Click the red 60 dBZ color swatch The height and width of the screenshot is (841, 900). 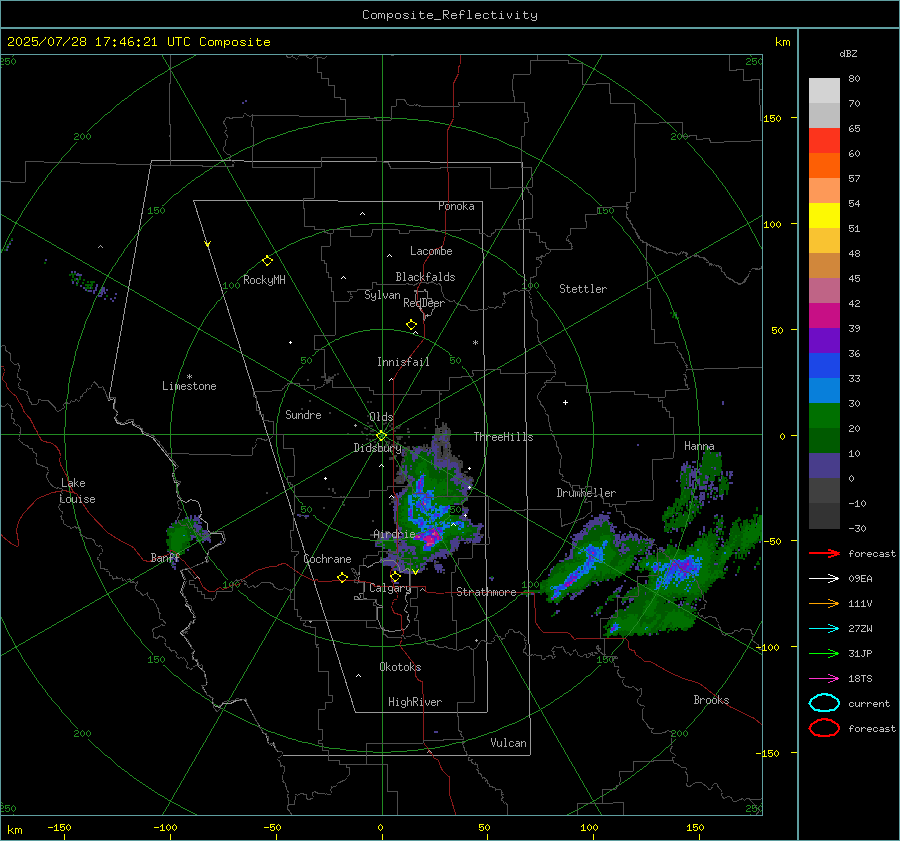[x=824, y=141]
